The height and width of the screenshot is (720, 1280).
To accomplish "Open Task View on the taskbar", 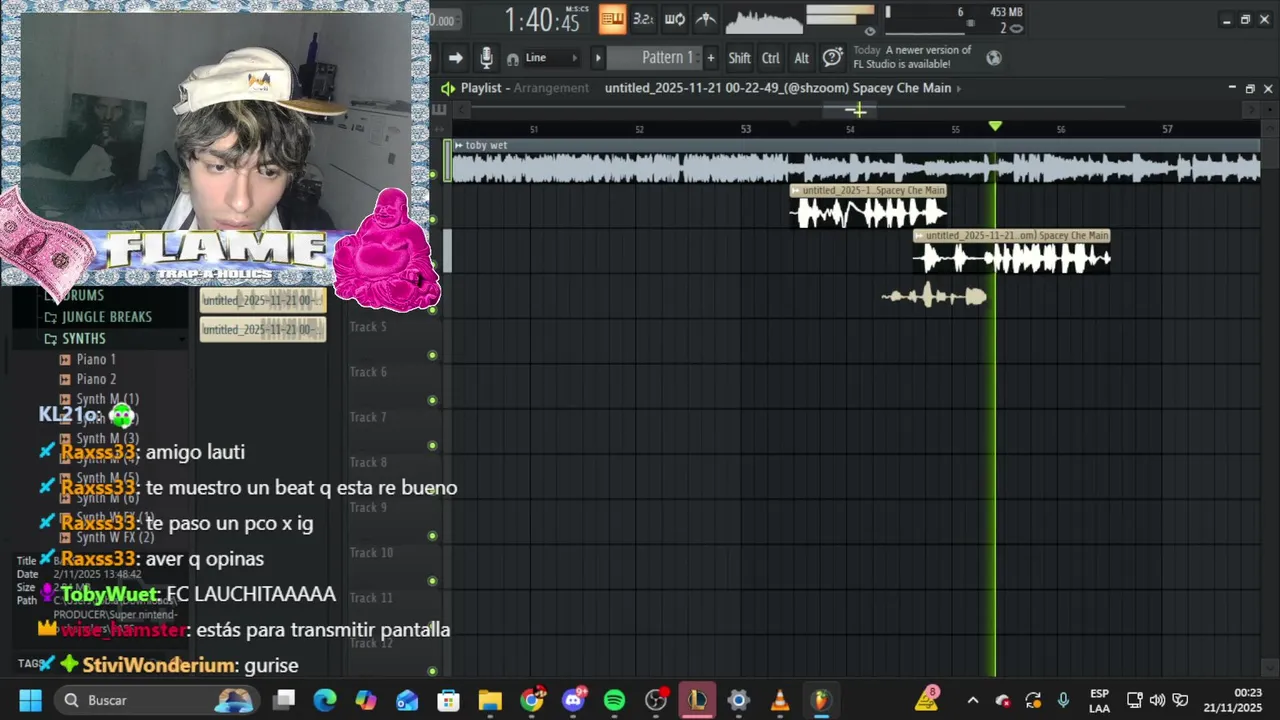I will click(284, 700).
